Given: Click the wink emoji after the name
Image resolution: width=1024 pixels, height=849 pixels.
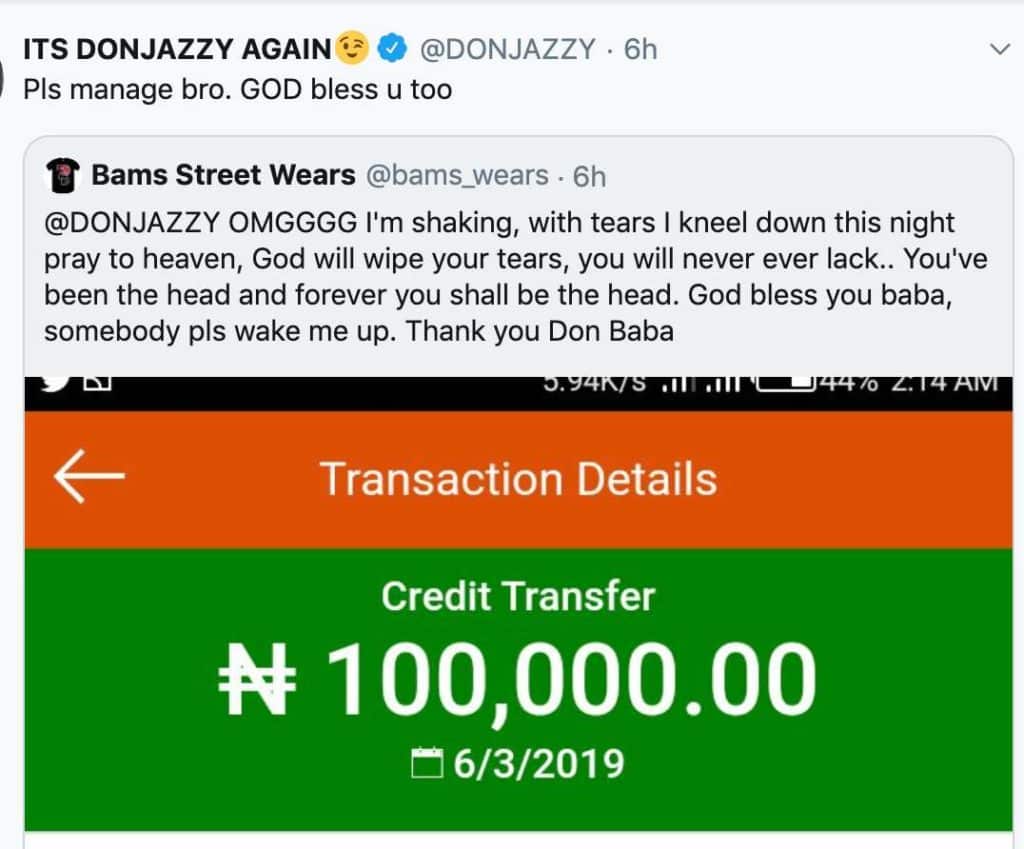Looking at the screenshot, I should (x=352, y=47).
